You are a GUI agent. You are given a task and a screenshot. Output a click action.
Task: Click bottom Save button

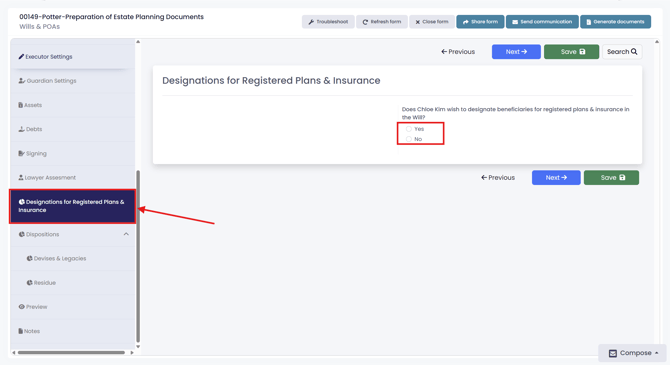(611, 177)
